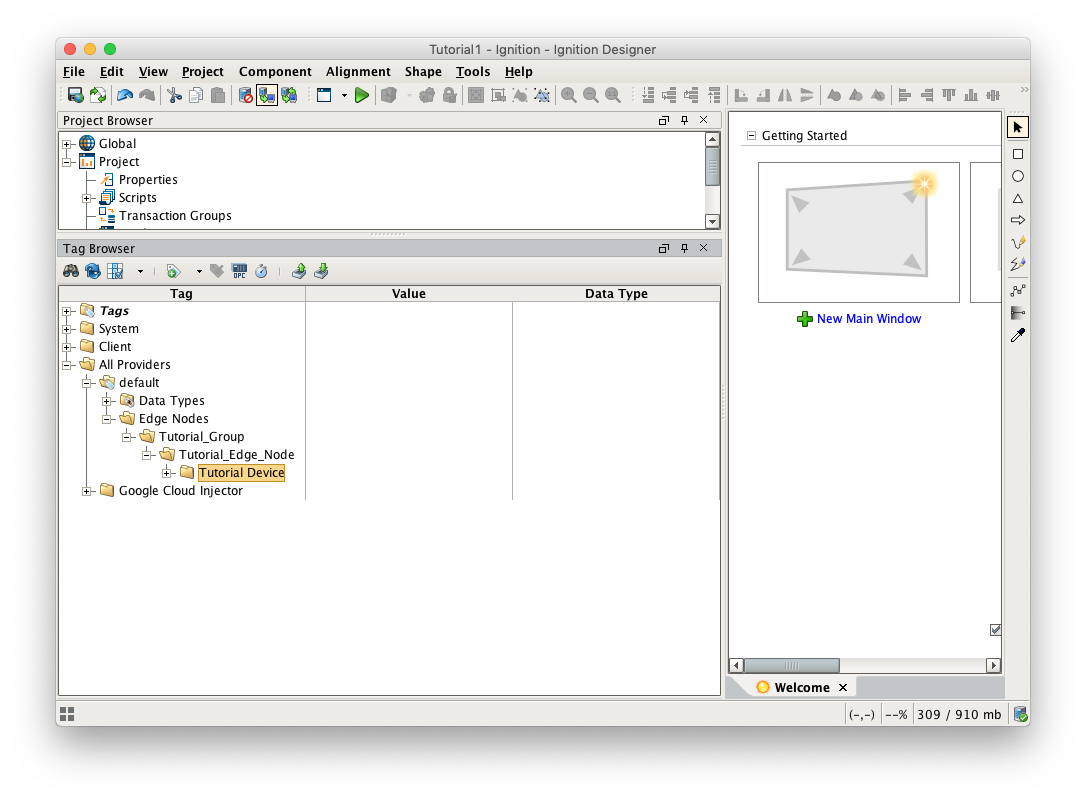
Task: Open the new tag dropdown arrow
Action: tap(199, 271)
